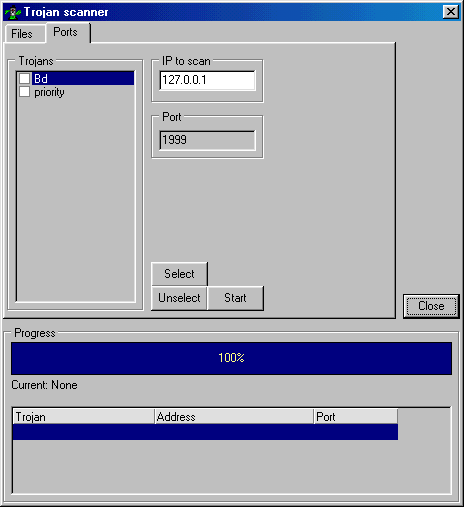Screen dimensions: 464x507
Task: Sort results by Trojan column header
Action: (x=84, y=417)
